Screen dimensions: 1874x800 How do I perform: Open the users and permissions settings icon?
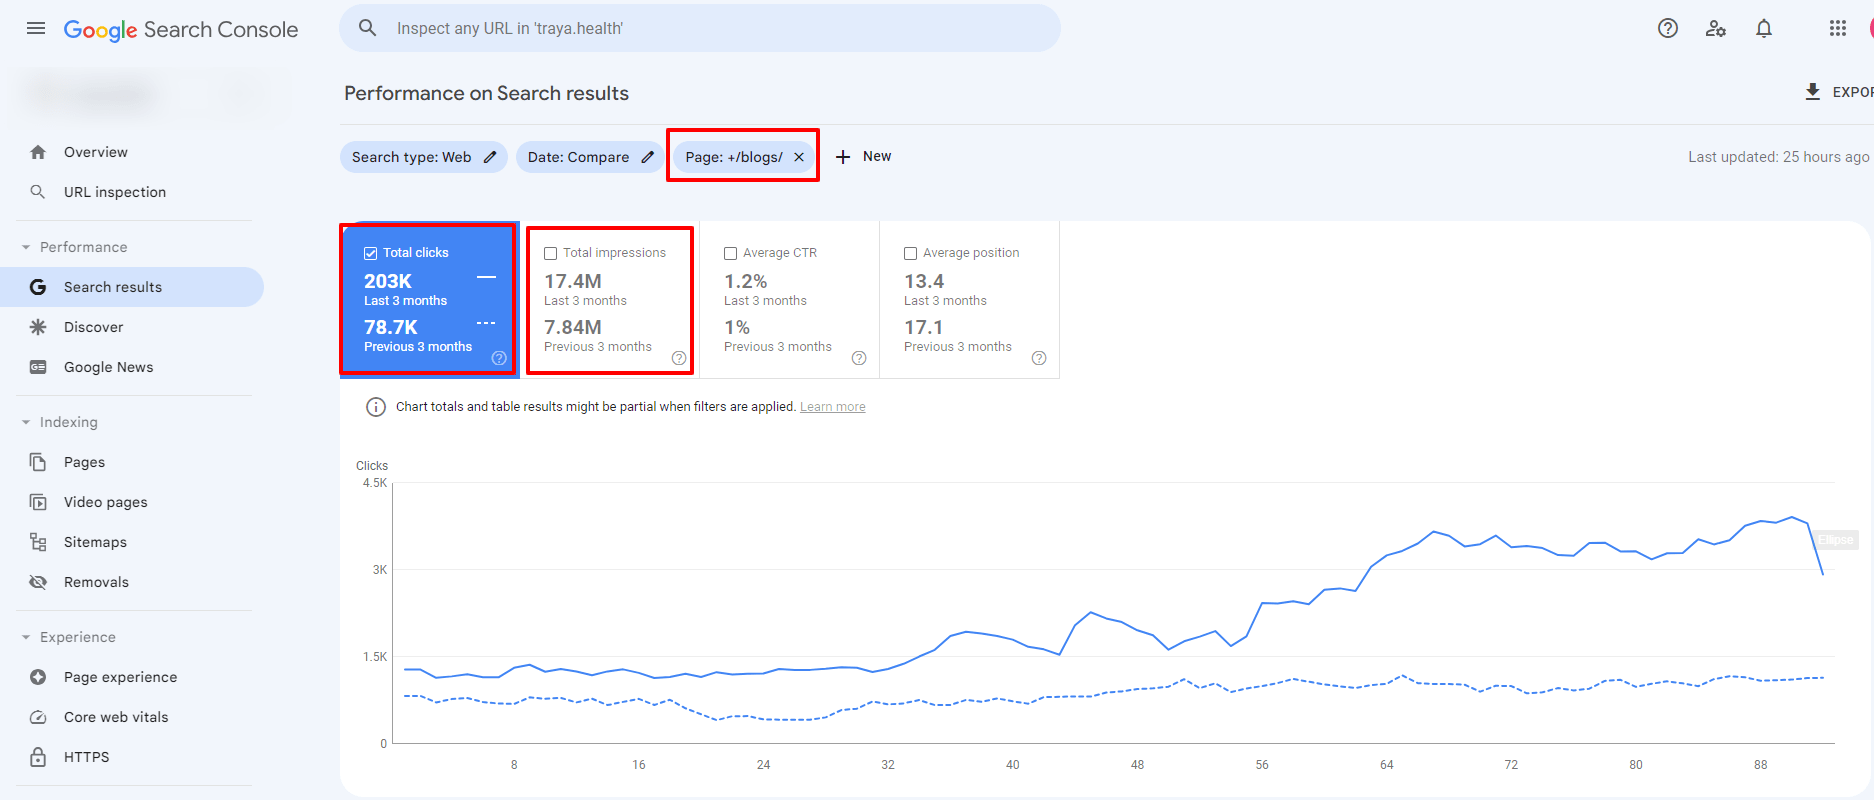pyautogui.click(x=1715, y=28)
